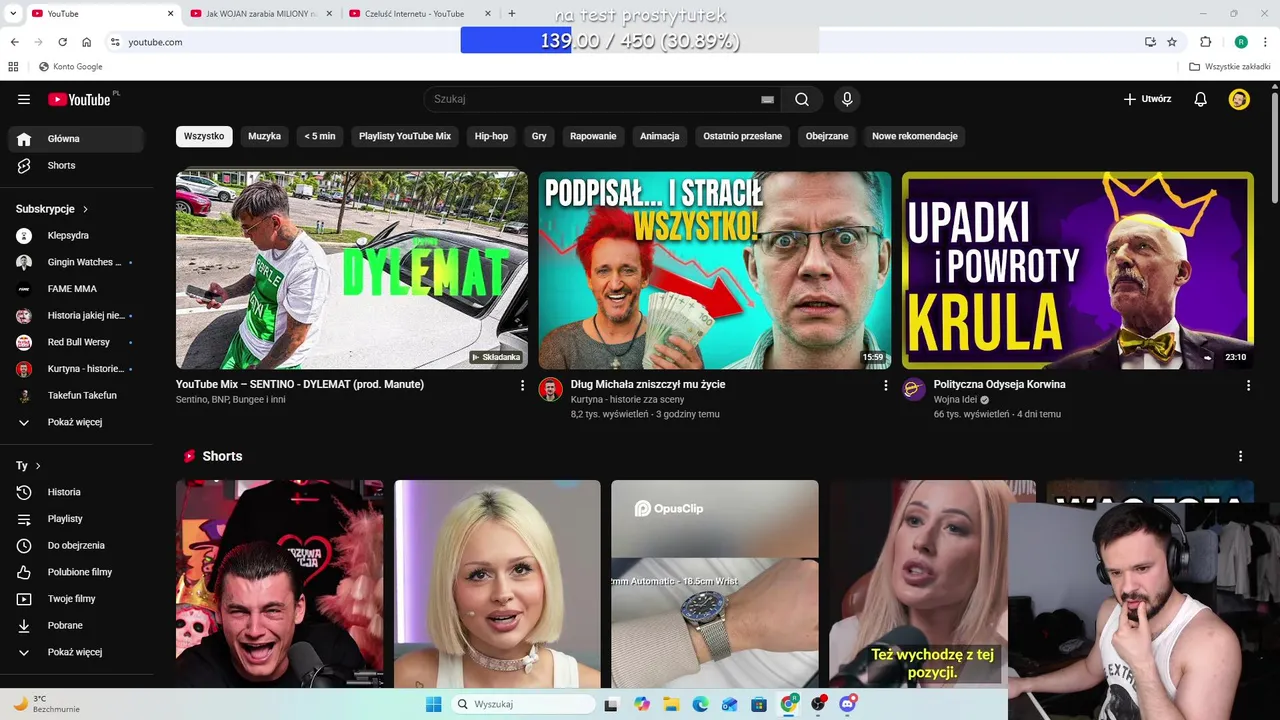The image size is (1280, 720).
Task: Open Chrome home page button
Action: point(87,42)
